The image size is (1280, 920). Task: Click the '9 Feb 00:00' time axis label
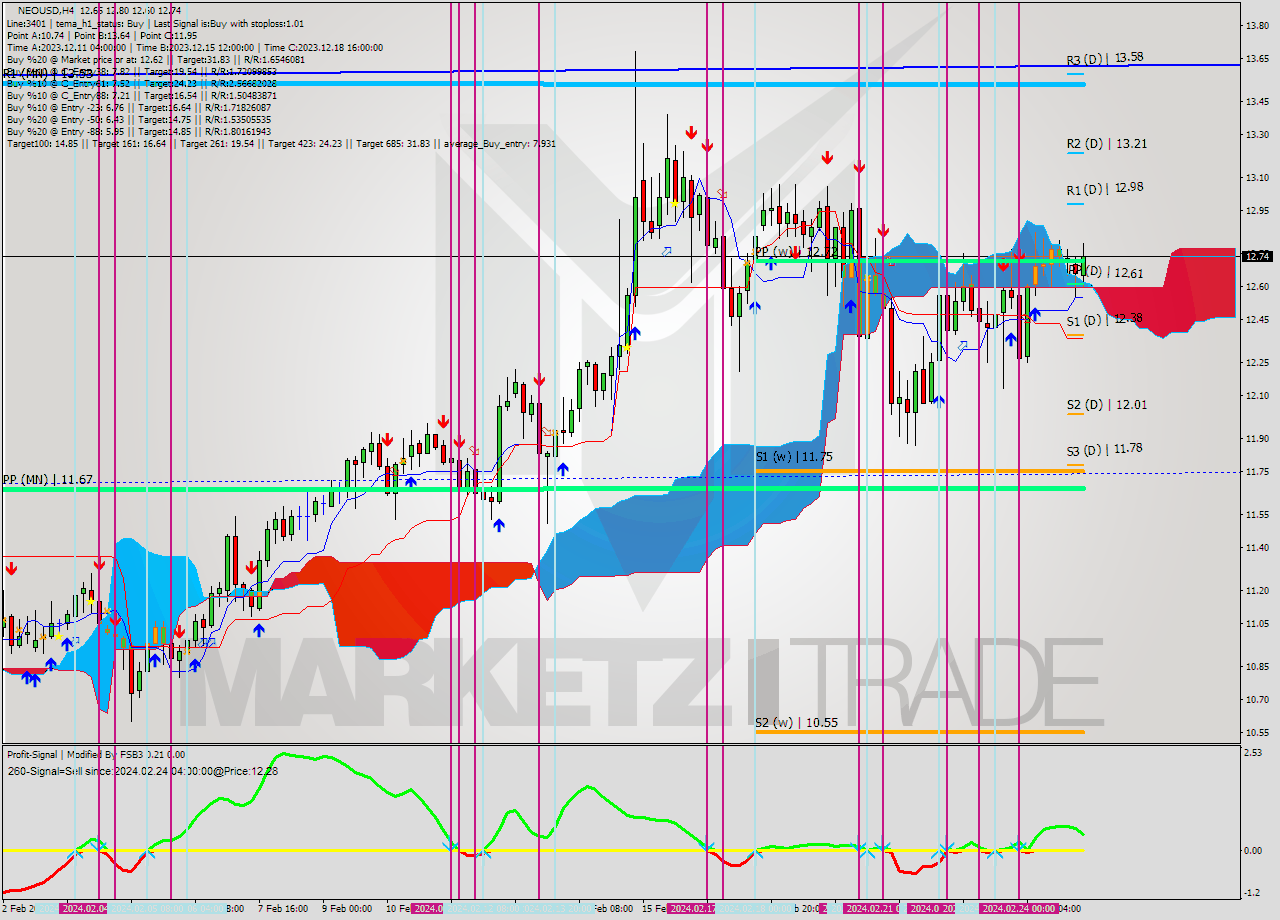pos(346,908)
